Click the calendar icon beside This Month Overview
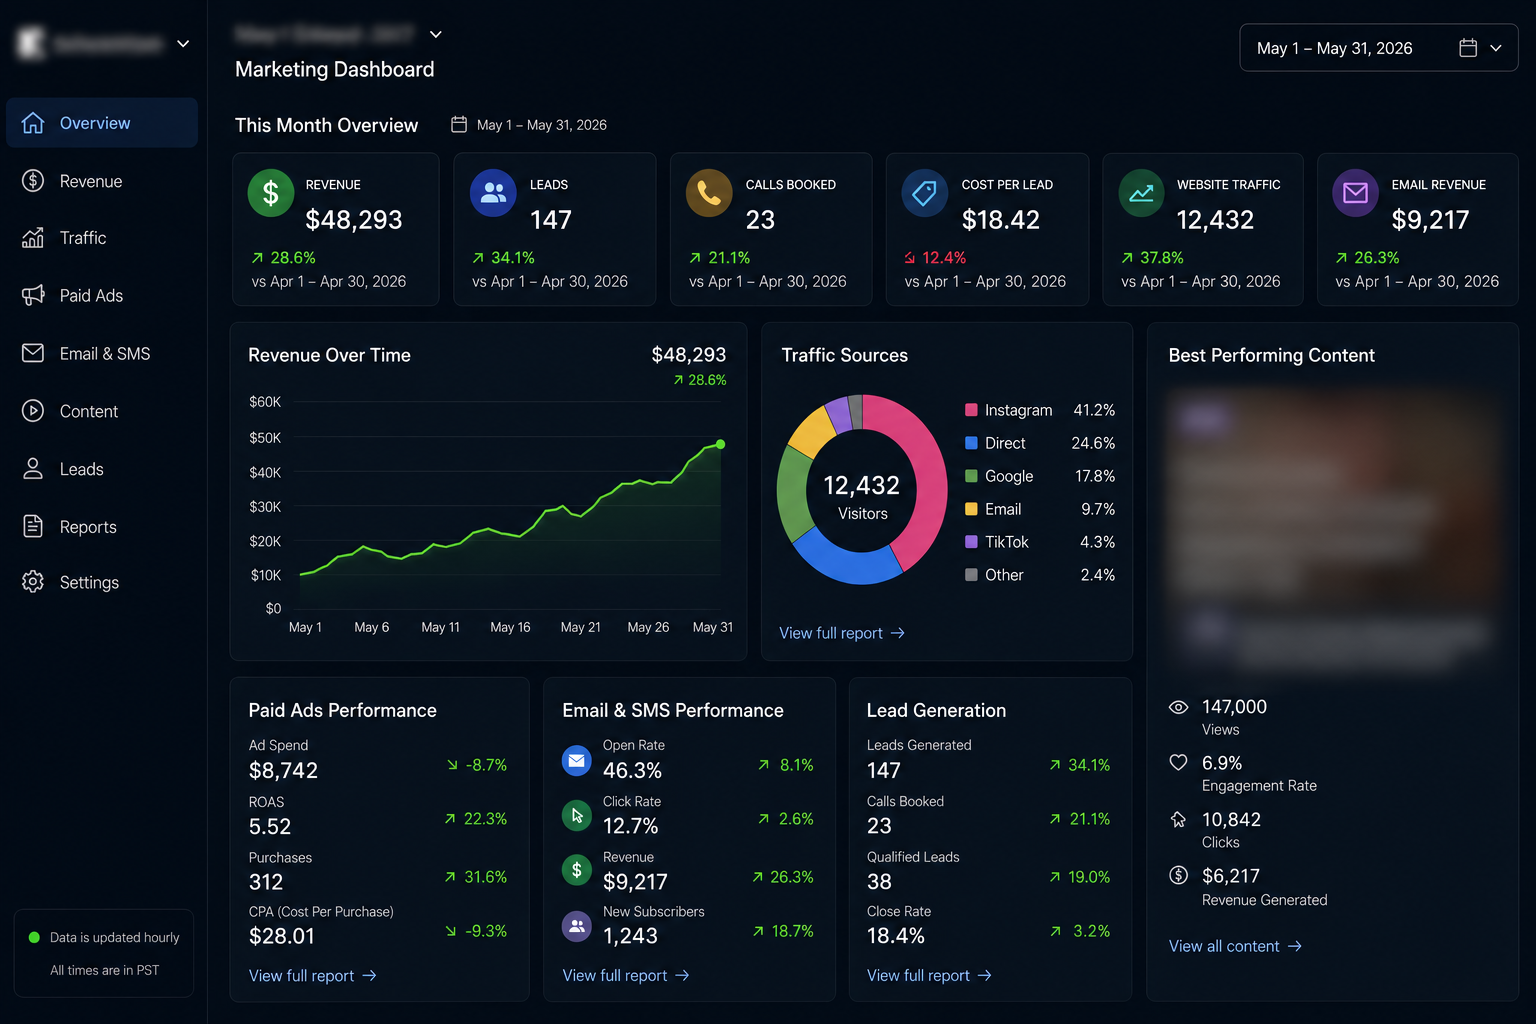This screenshot has width=1536, height=1024. pyautogui.click(x=459, y=125)
